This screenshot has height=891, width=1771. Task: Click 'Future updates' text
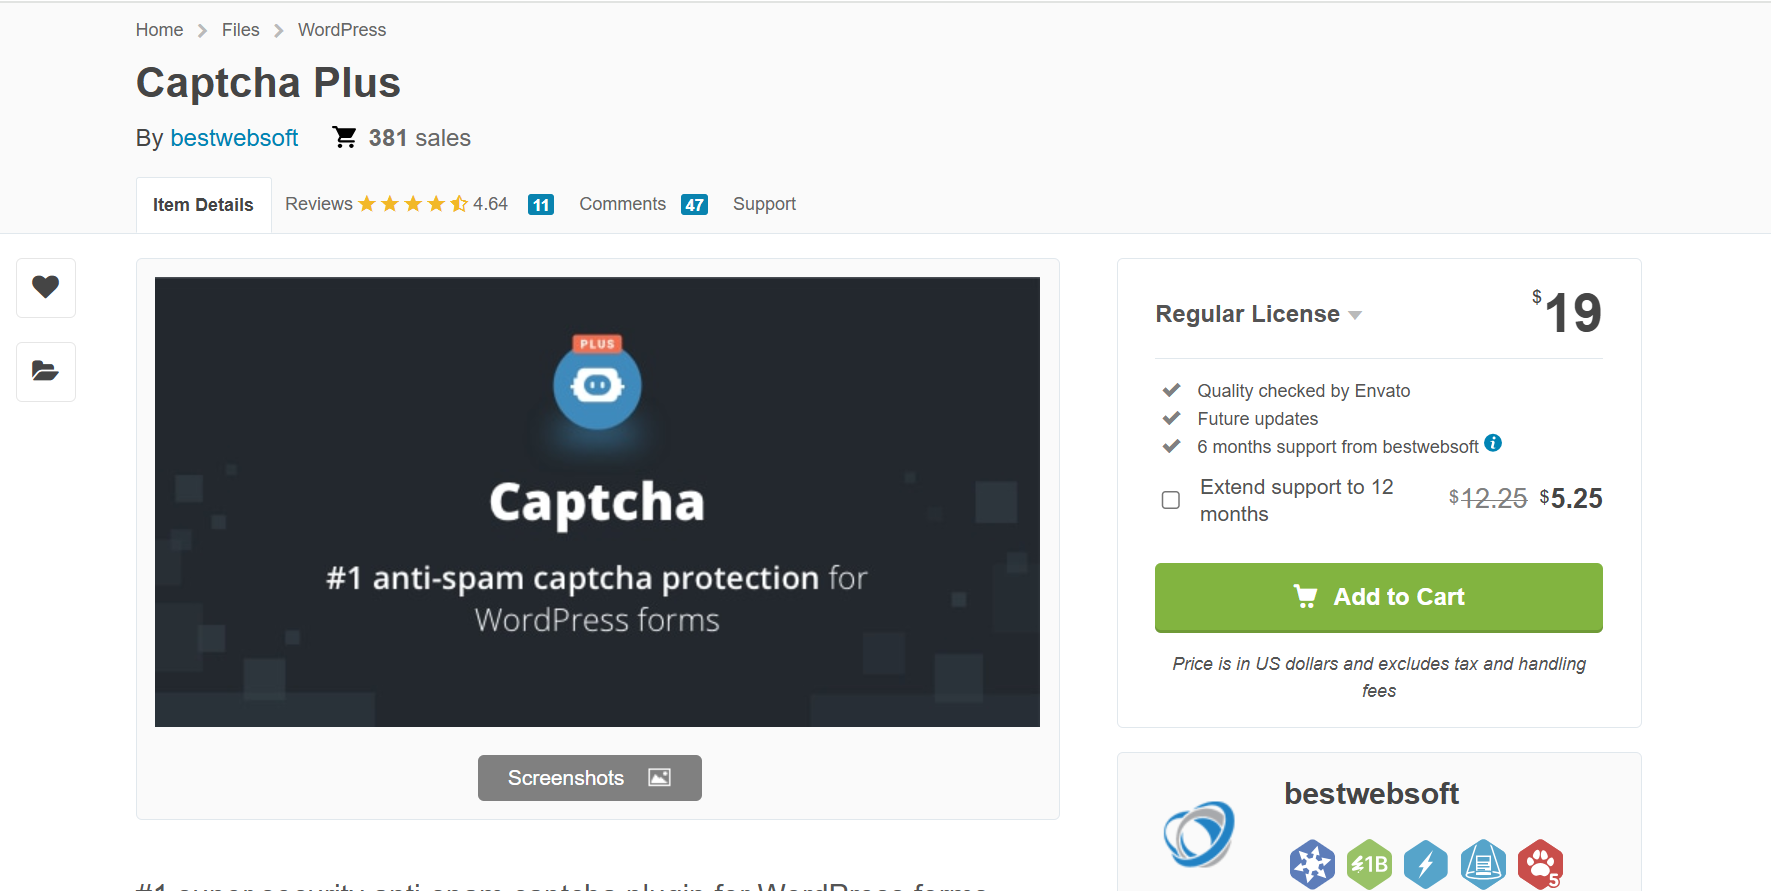tap(1257, 419)
